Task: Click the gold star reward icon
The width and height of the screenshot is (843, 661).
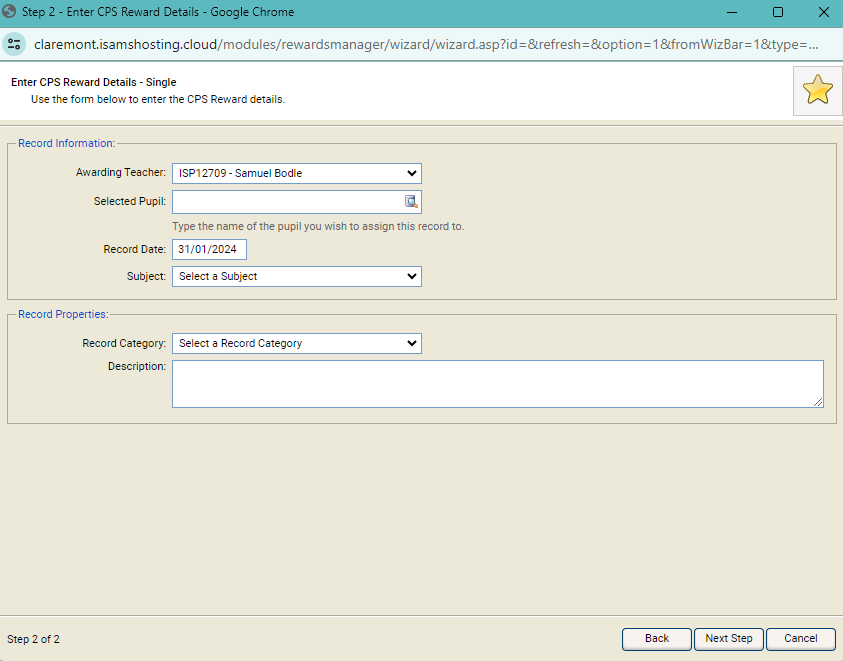Action: [817, 90]
